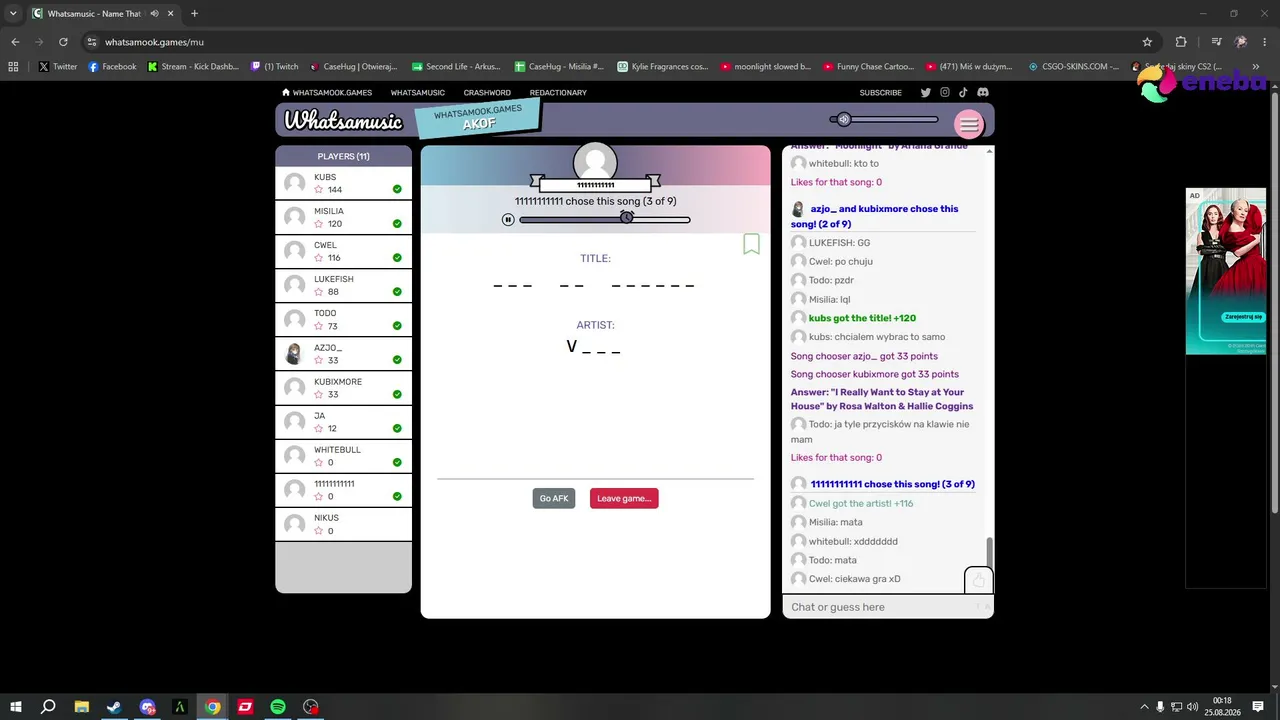Open the CRASHWORD nav item
Screen dimensions: 1280x720
tap(487, 93)
